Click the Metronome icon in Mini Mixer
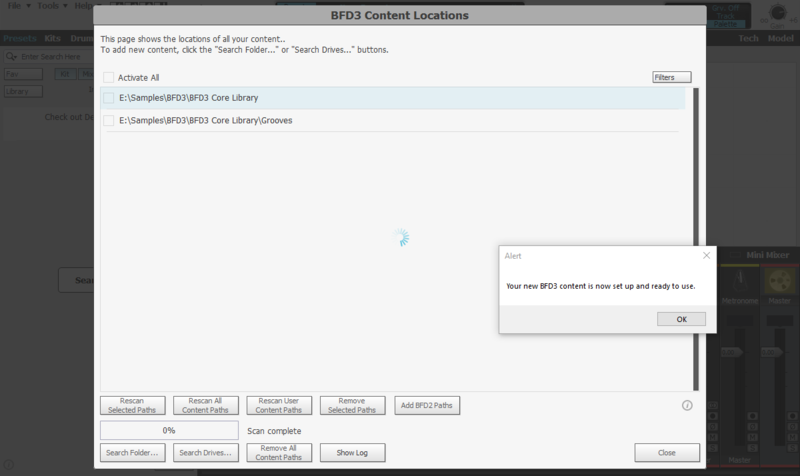The height and width of the screenshot is (476, 800). (x=739, y=282)
